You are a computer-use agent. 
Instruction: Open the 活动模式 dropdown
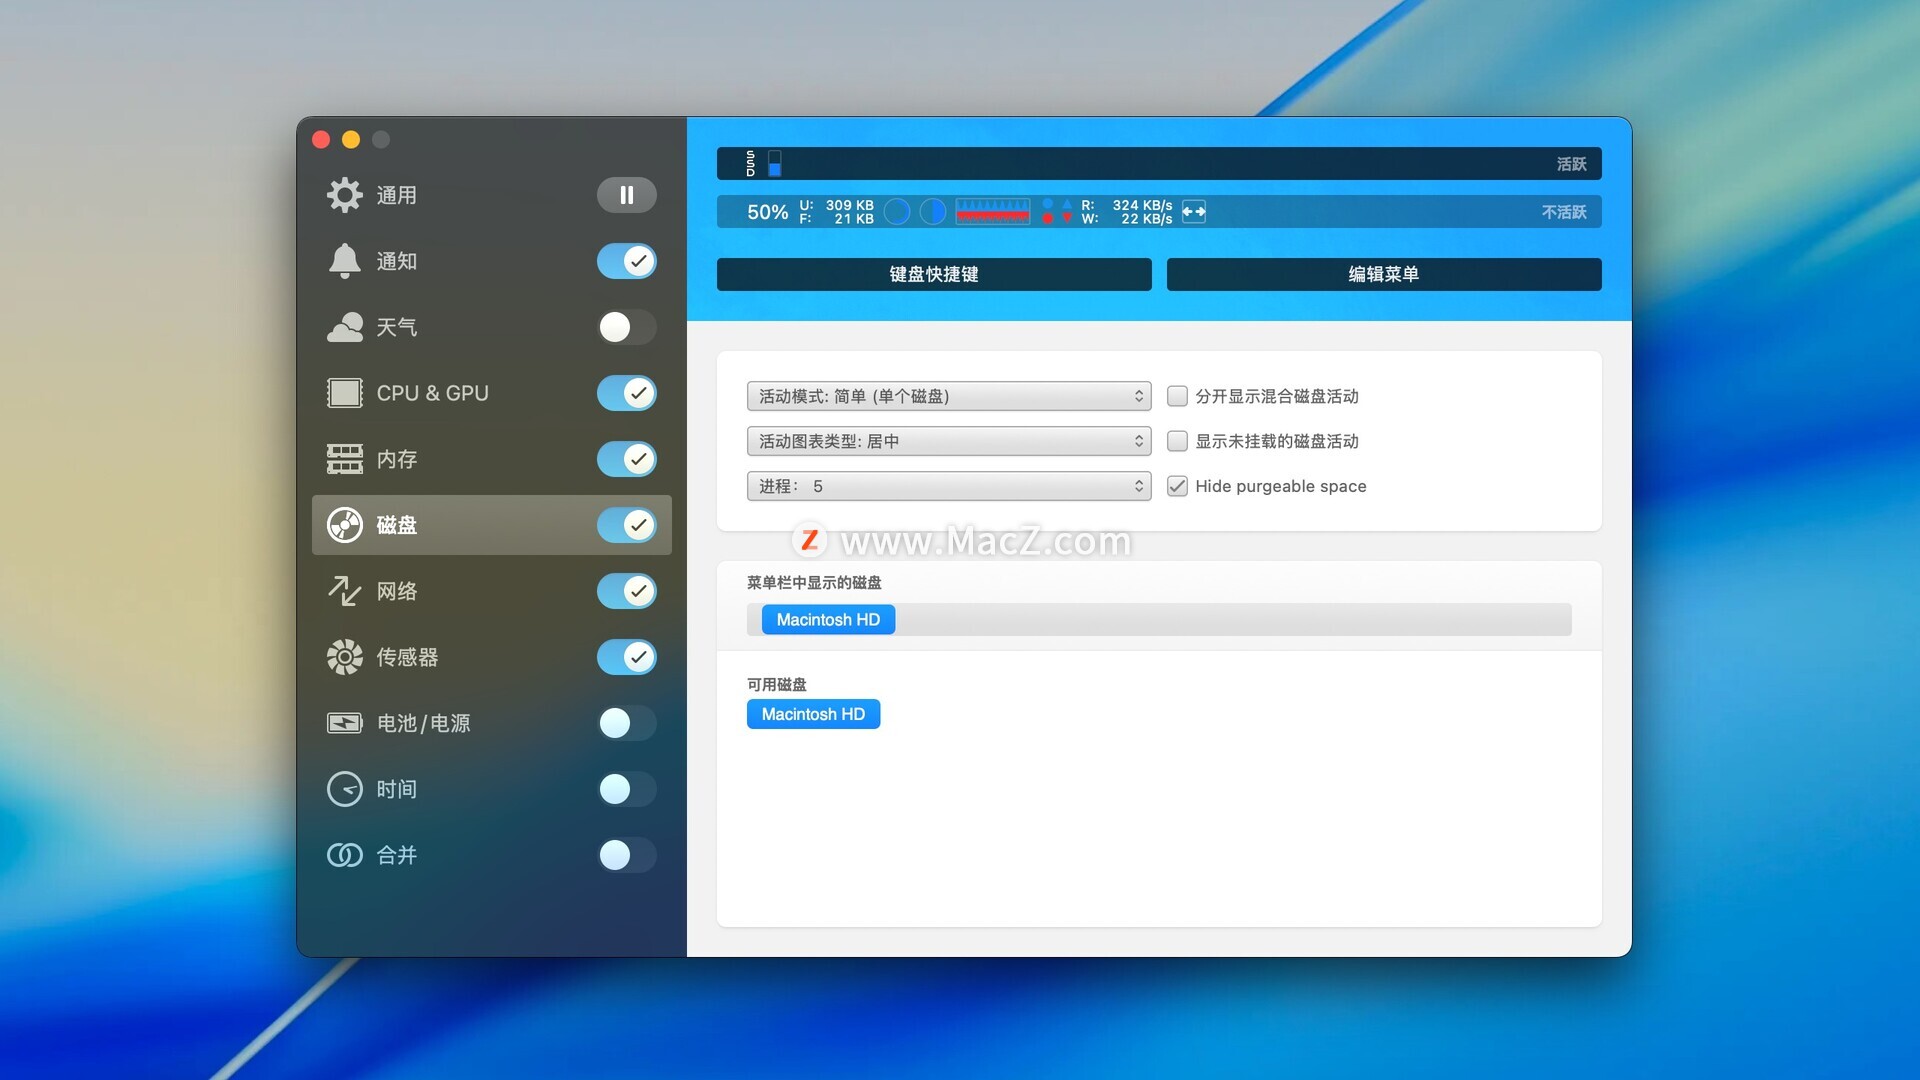pyautogui.click(x=948, y=396)
